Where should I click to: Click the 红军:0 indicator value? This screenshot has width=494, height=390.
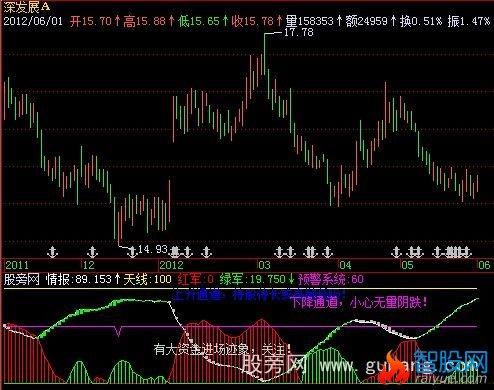click(196, 279)
